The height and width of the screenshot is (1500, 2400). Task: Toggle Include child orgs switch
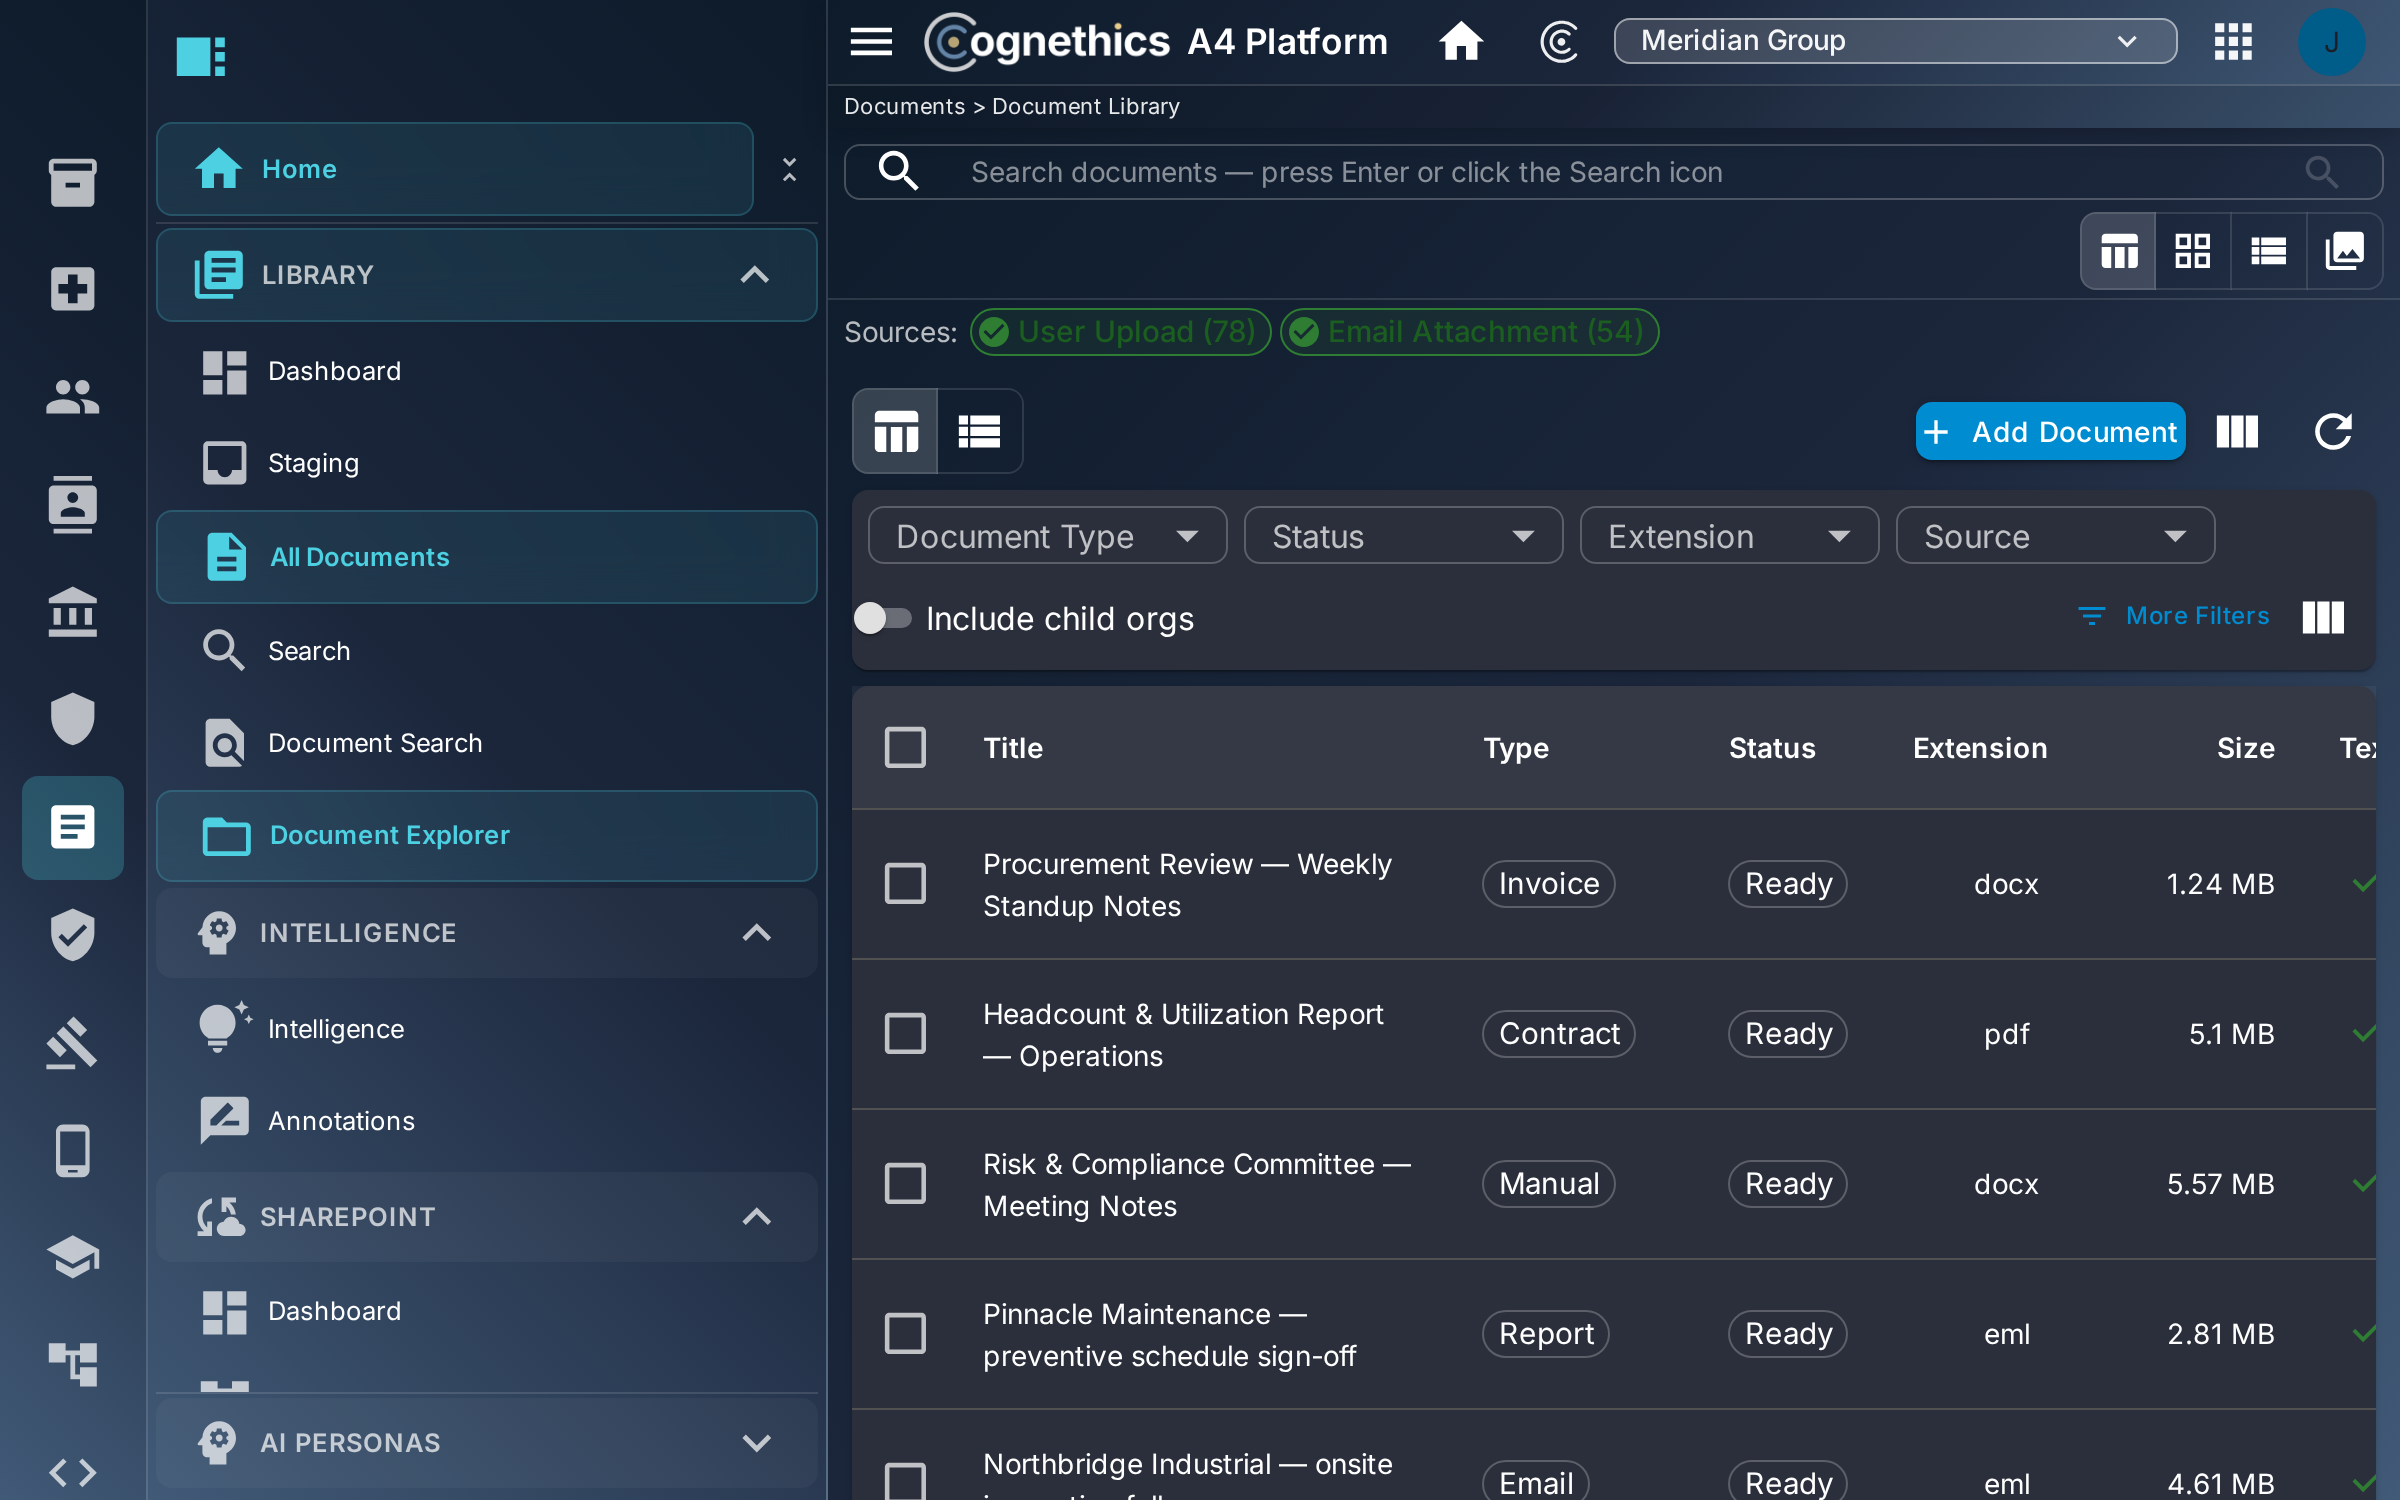883,619
